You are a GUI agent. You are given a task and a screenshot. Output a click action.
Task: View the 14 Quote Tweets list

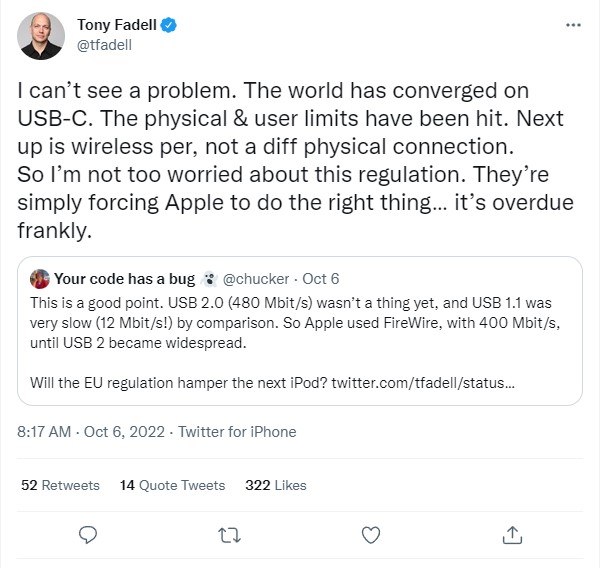point(172,485)
